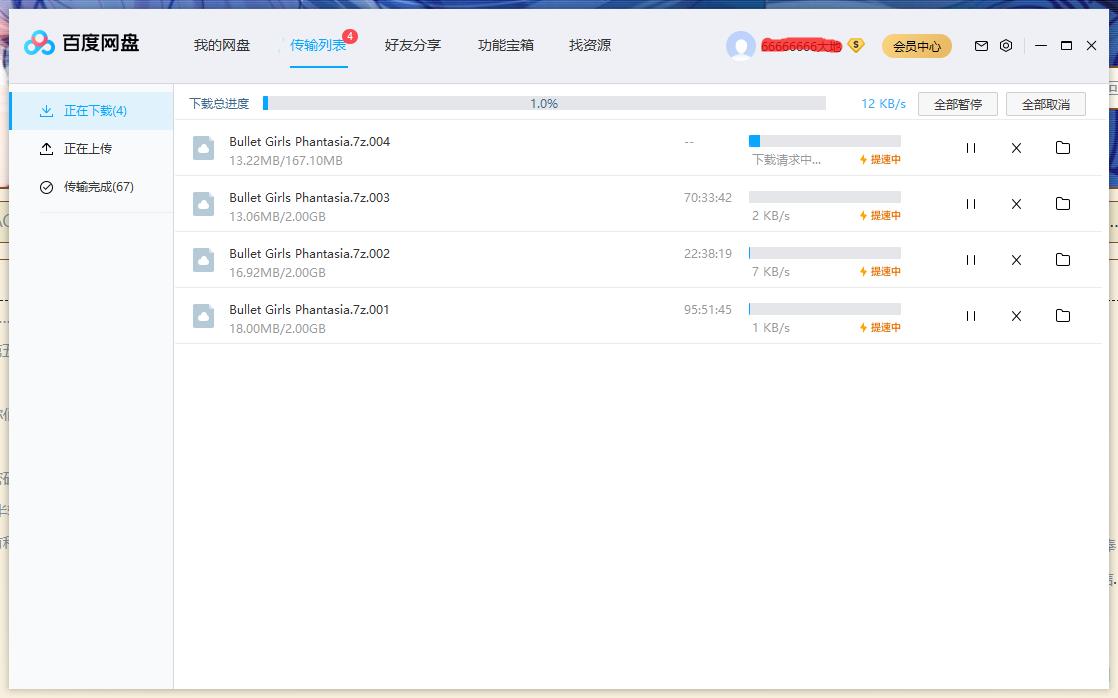Click speed 7 KB/s on 7z.002
Screen dimensions: 1118x698
pos(771,272)
